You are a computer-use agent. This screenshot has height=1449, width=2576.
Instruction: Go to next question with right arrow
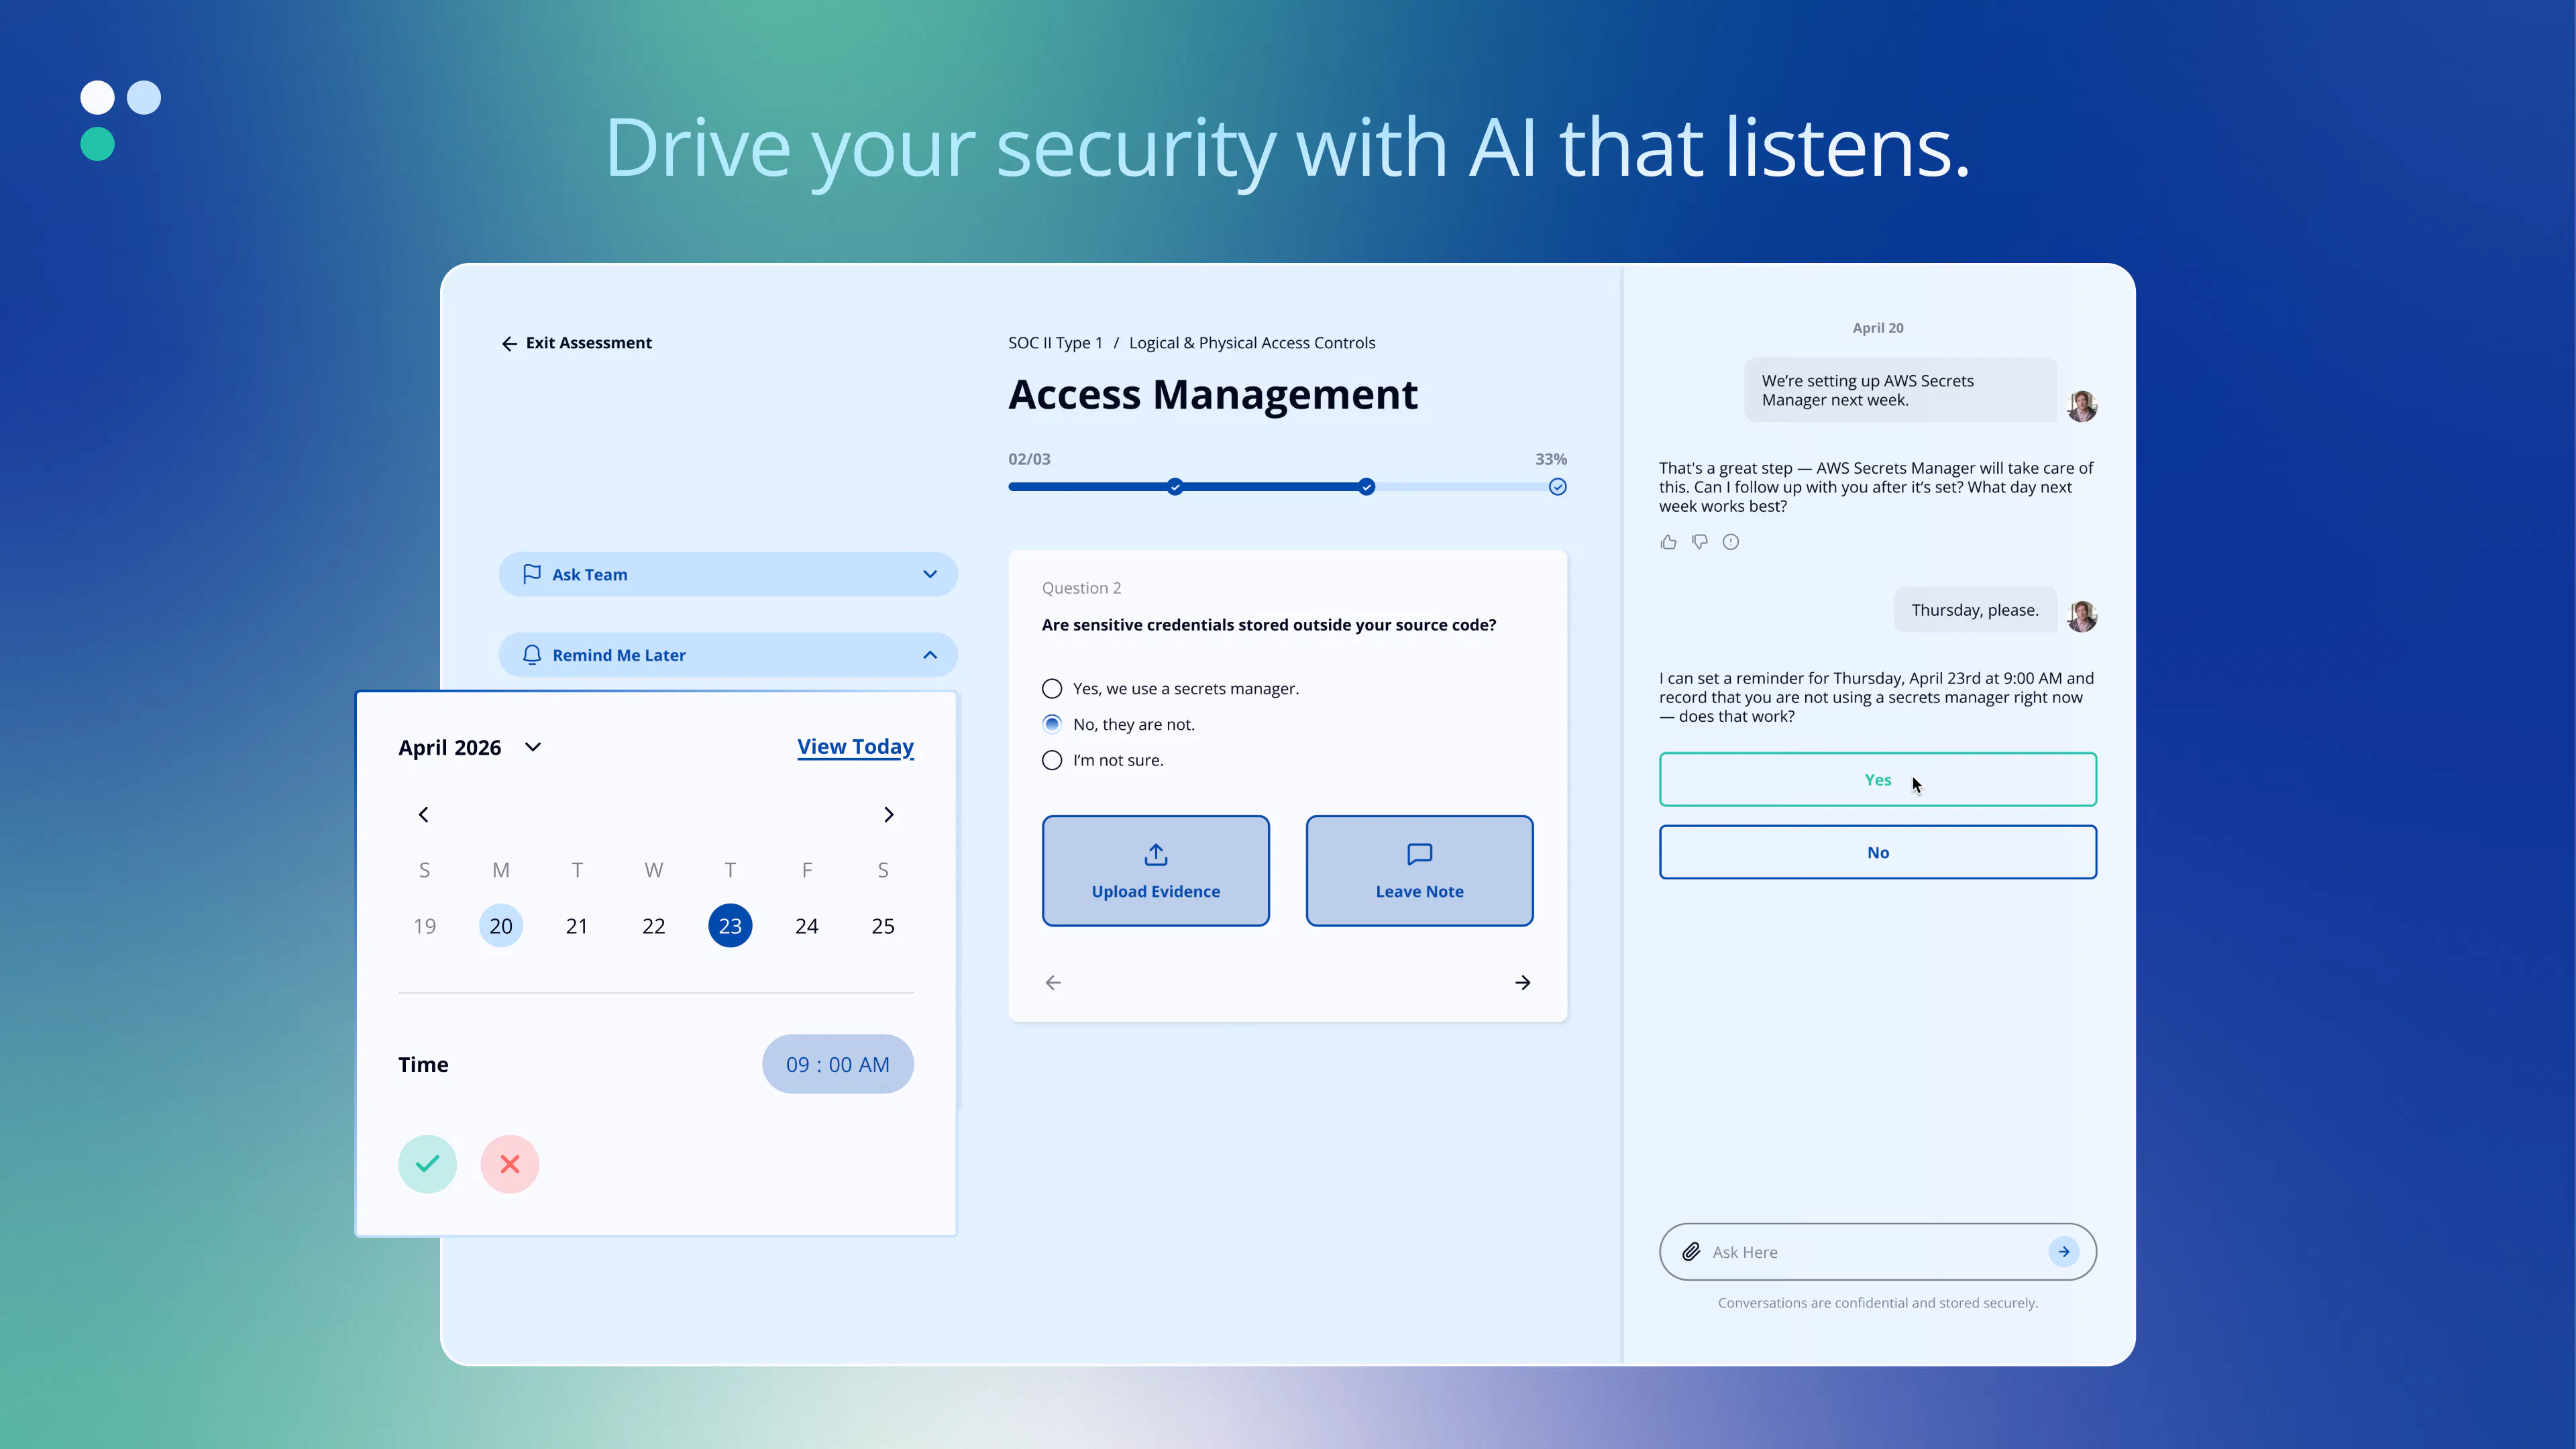pyautogui.click(x=1522, y=983)
